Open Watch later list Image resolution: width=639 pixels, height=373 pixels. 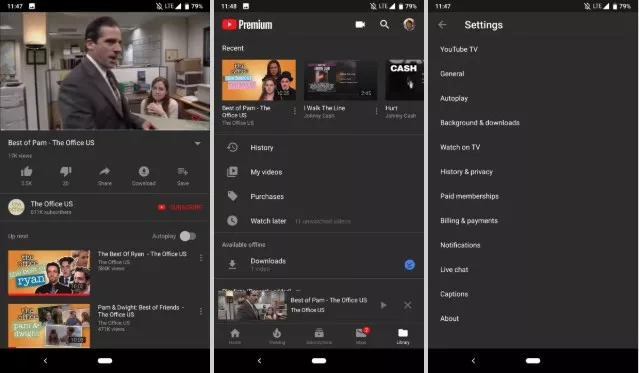[x=319, y=221]
